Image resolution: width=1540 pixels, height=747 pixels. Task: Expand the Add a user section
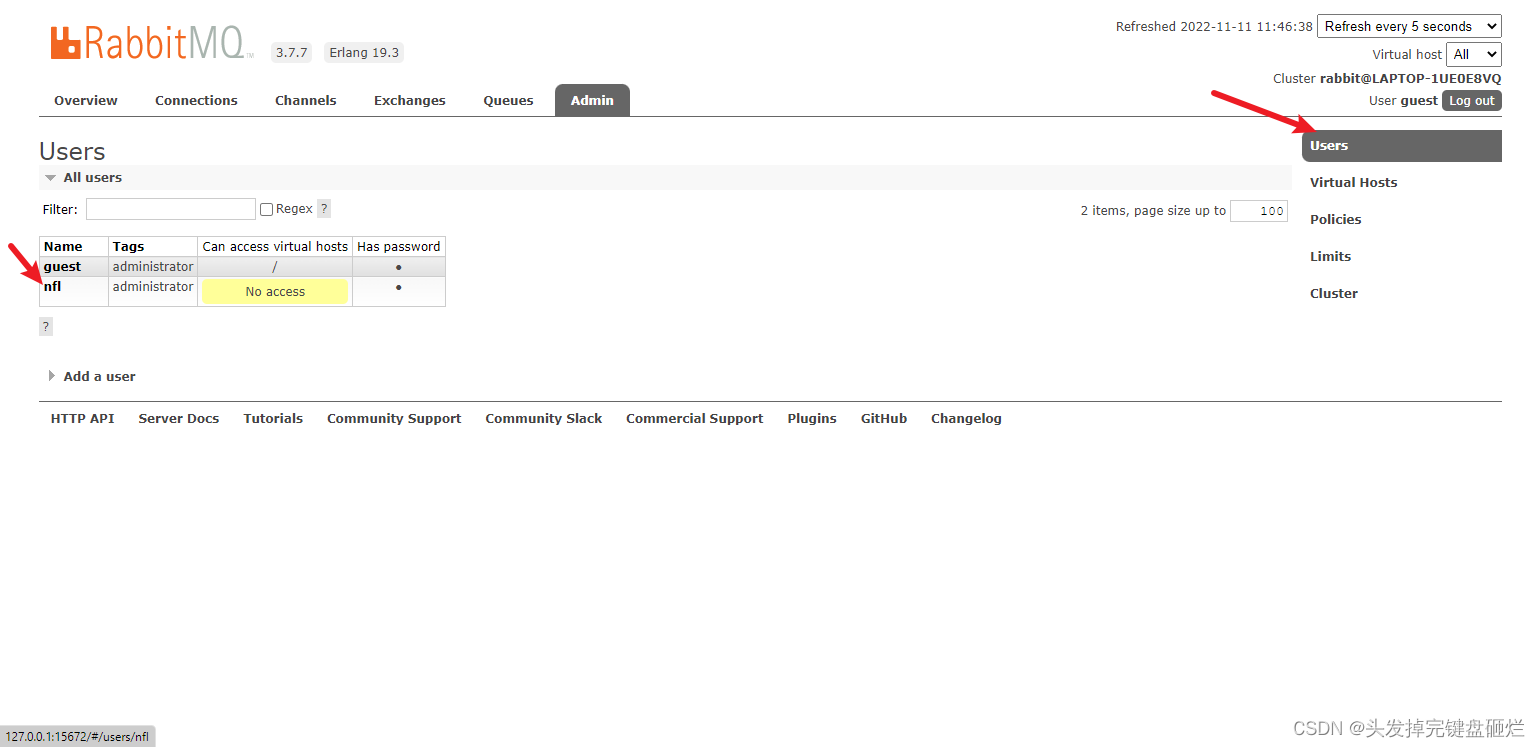92,377
